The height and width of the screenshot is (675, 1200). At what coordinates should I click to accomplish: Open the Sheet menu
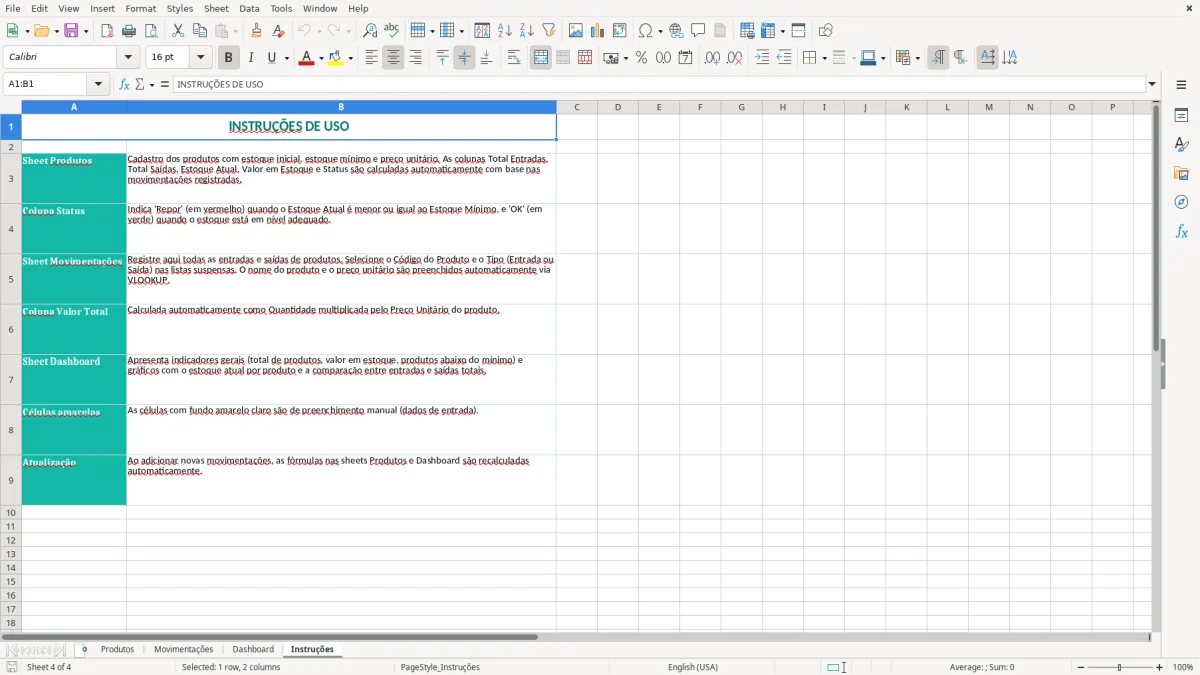216,8
